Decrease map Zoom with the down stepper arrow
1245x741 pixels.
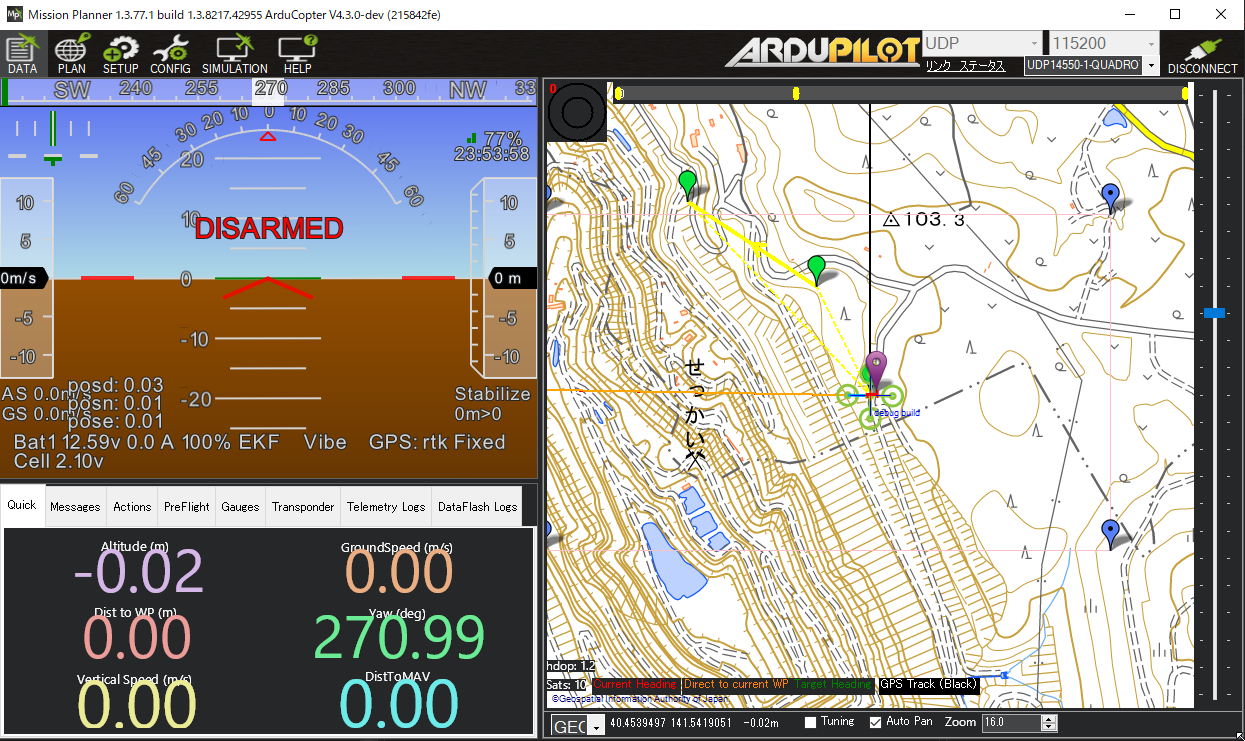(x=1049, y=727)
